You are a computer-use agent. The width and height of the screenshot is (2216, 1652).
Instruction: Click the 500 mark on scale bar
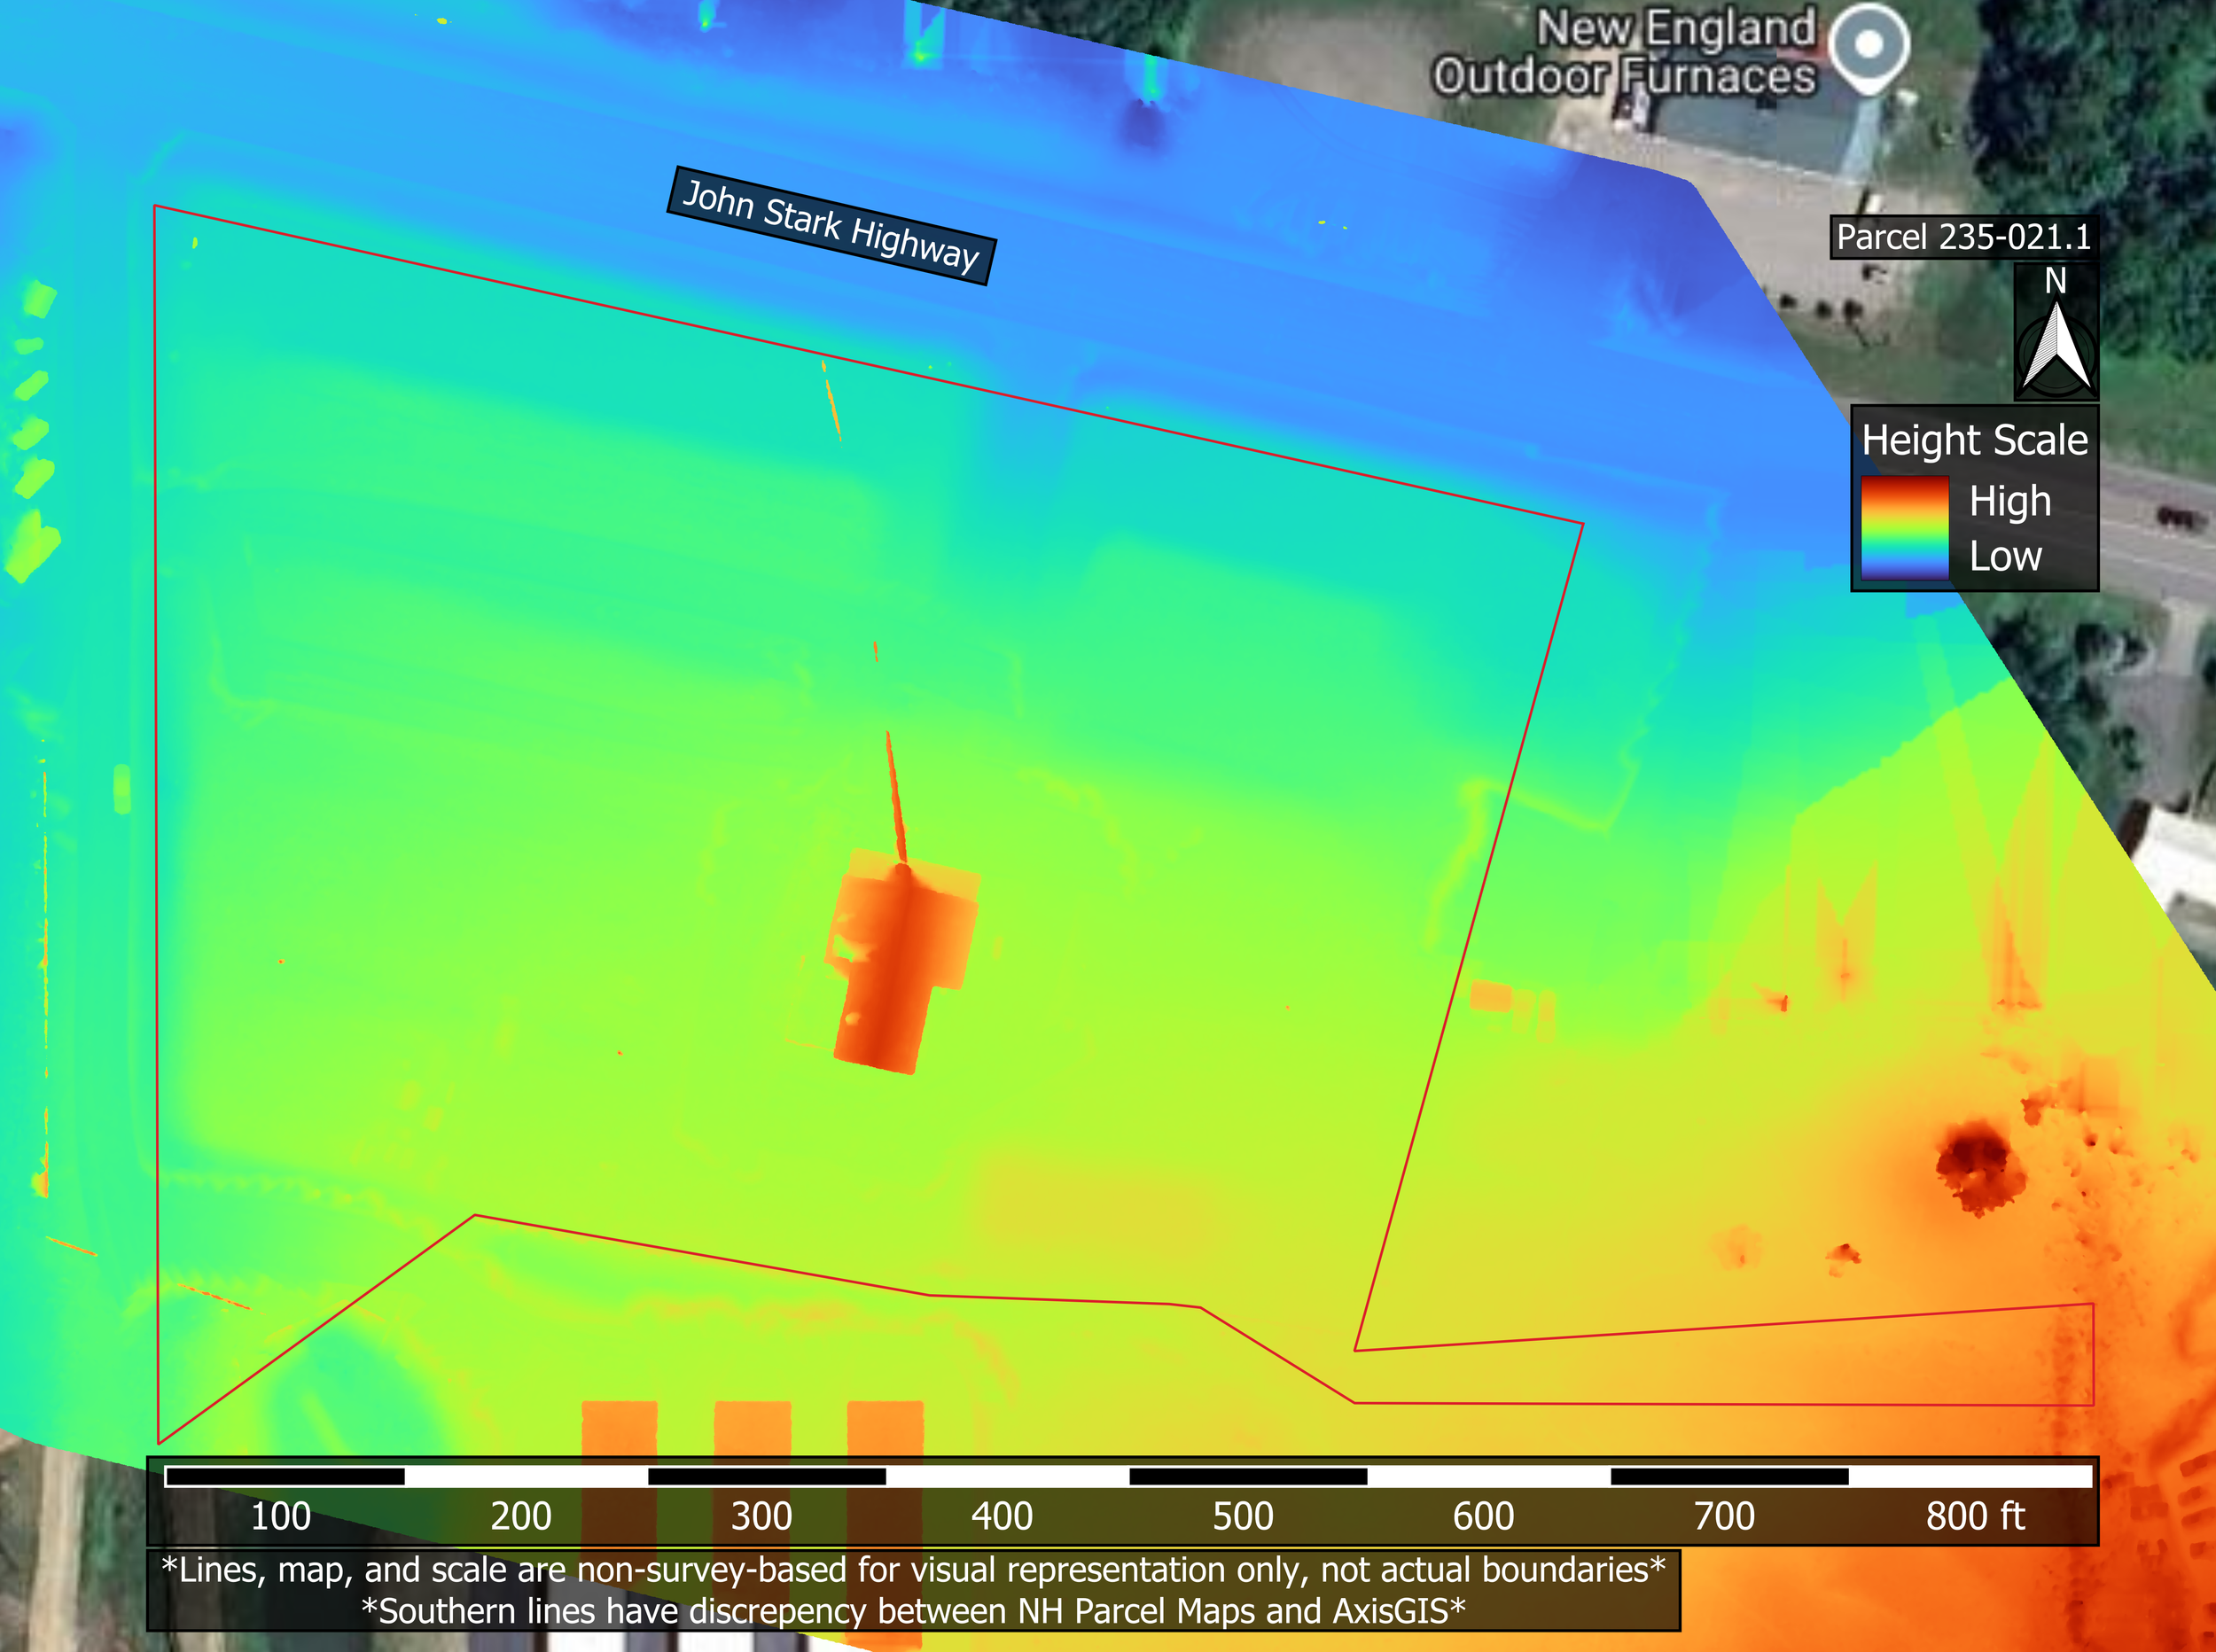tap(1242, 1516)
